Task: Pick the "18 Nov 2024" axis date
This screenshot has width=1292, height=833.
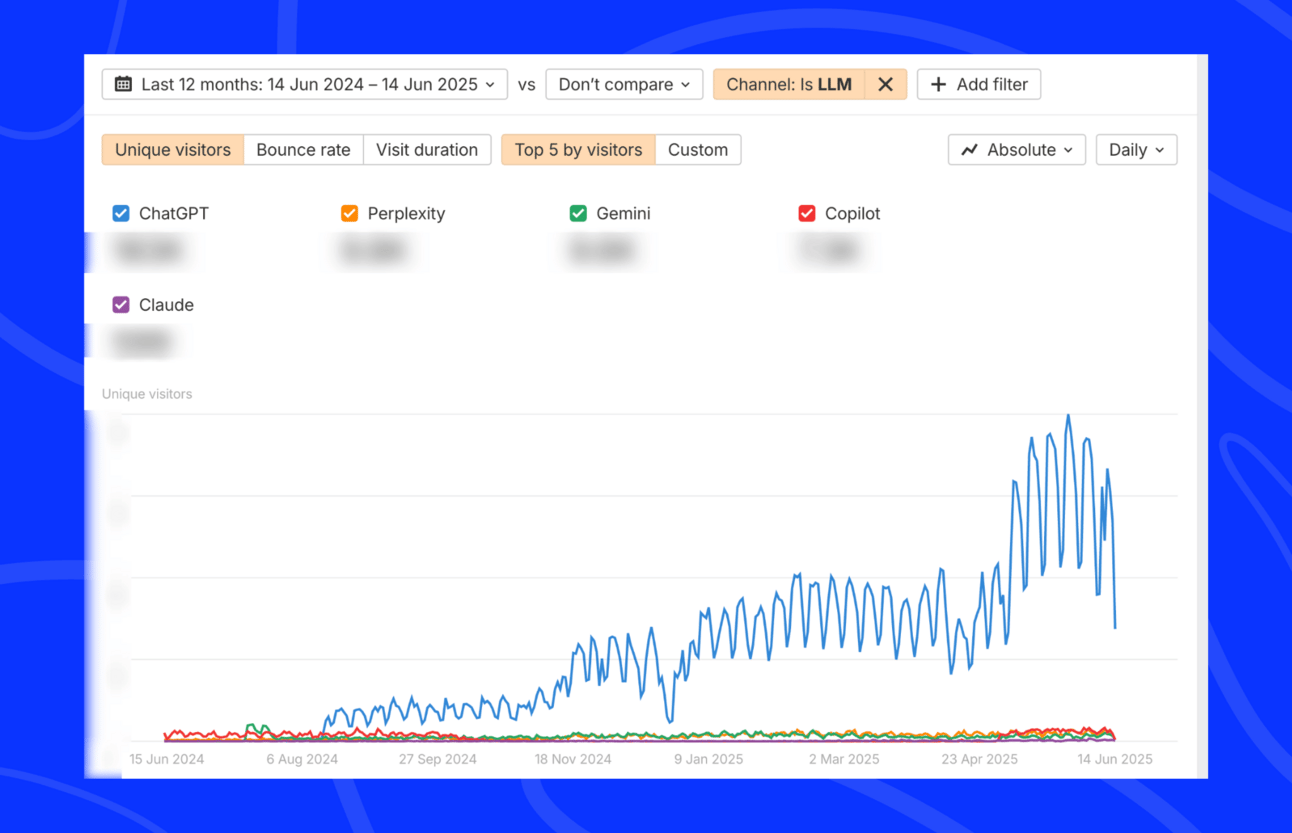Action: (x=573, y=759)
